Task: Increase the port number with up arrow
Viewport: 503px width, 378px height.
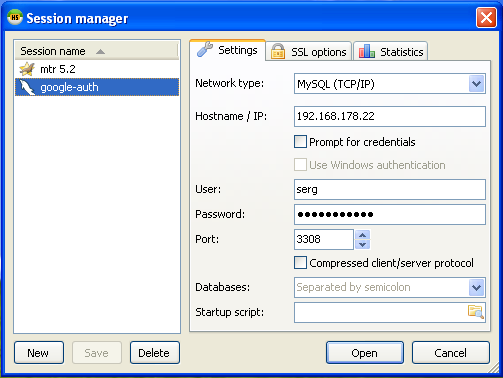Action: click(363, 235)
